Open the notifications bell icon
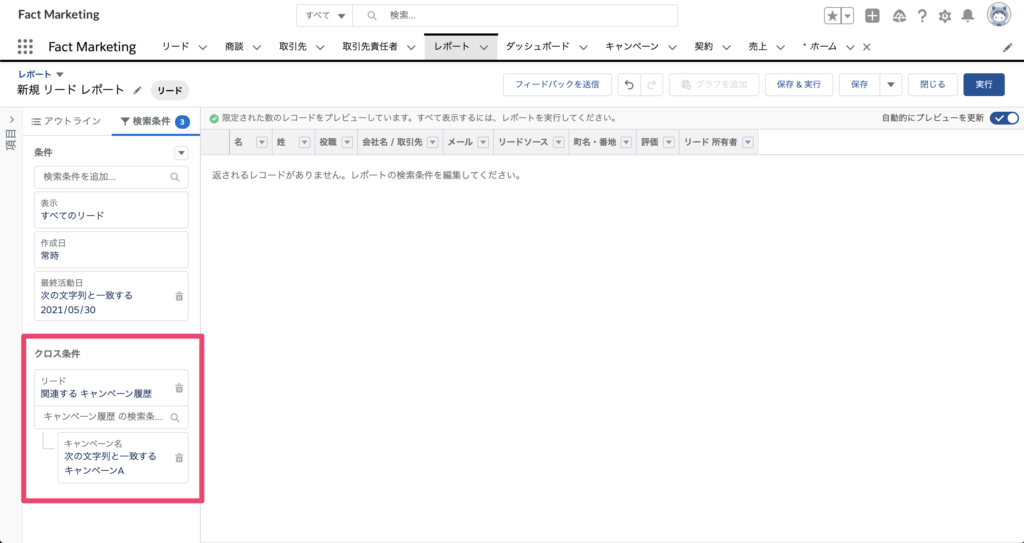The image size is (1024, 543). pyautogui.click(x=968, y=16)
